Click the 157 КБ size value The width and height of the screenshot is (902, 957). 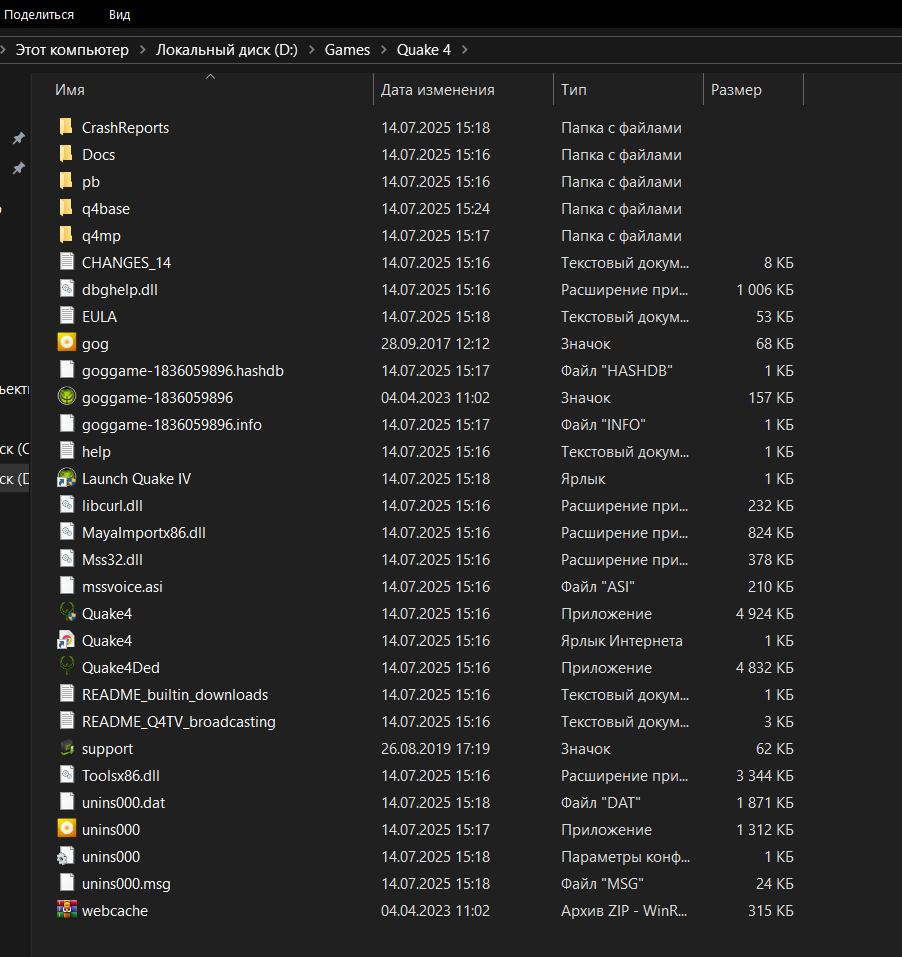tap(771, 397)
